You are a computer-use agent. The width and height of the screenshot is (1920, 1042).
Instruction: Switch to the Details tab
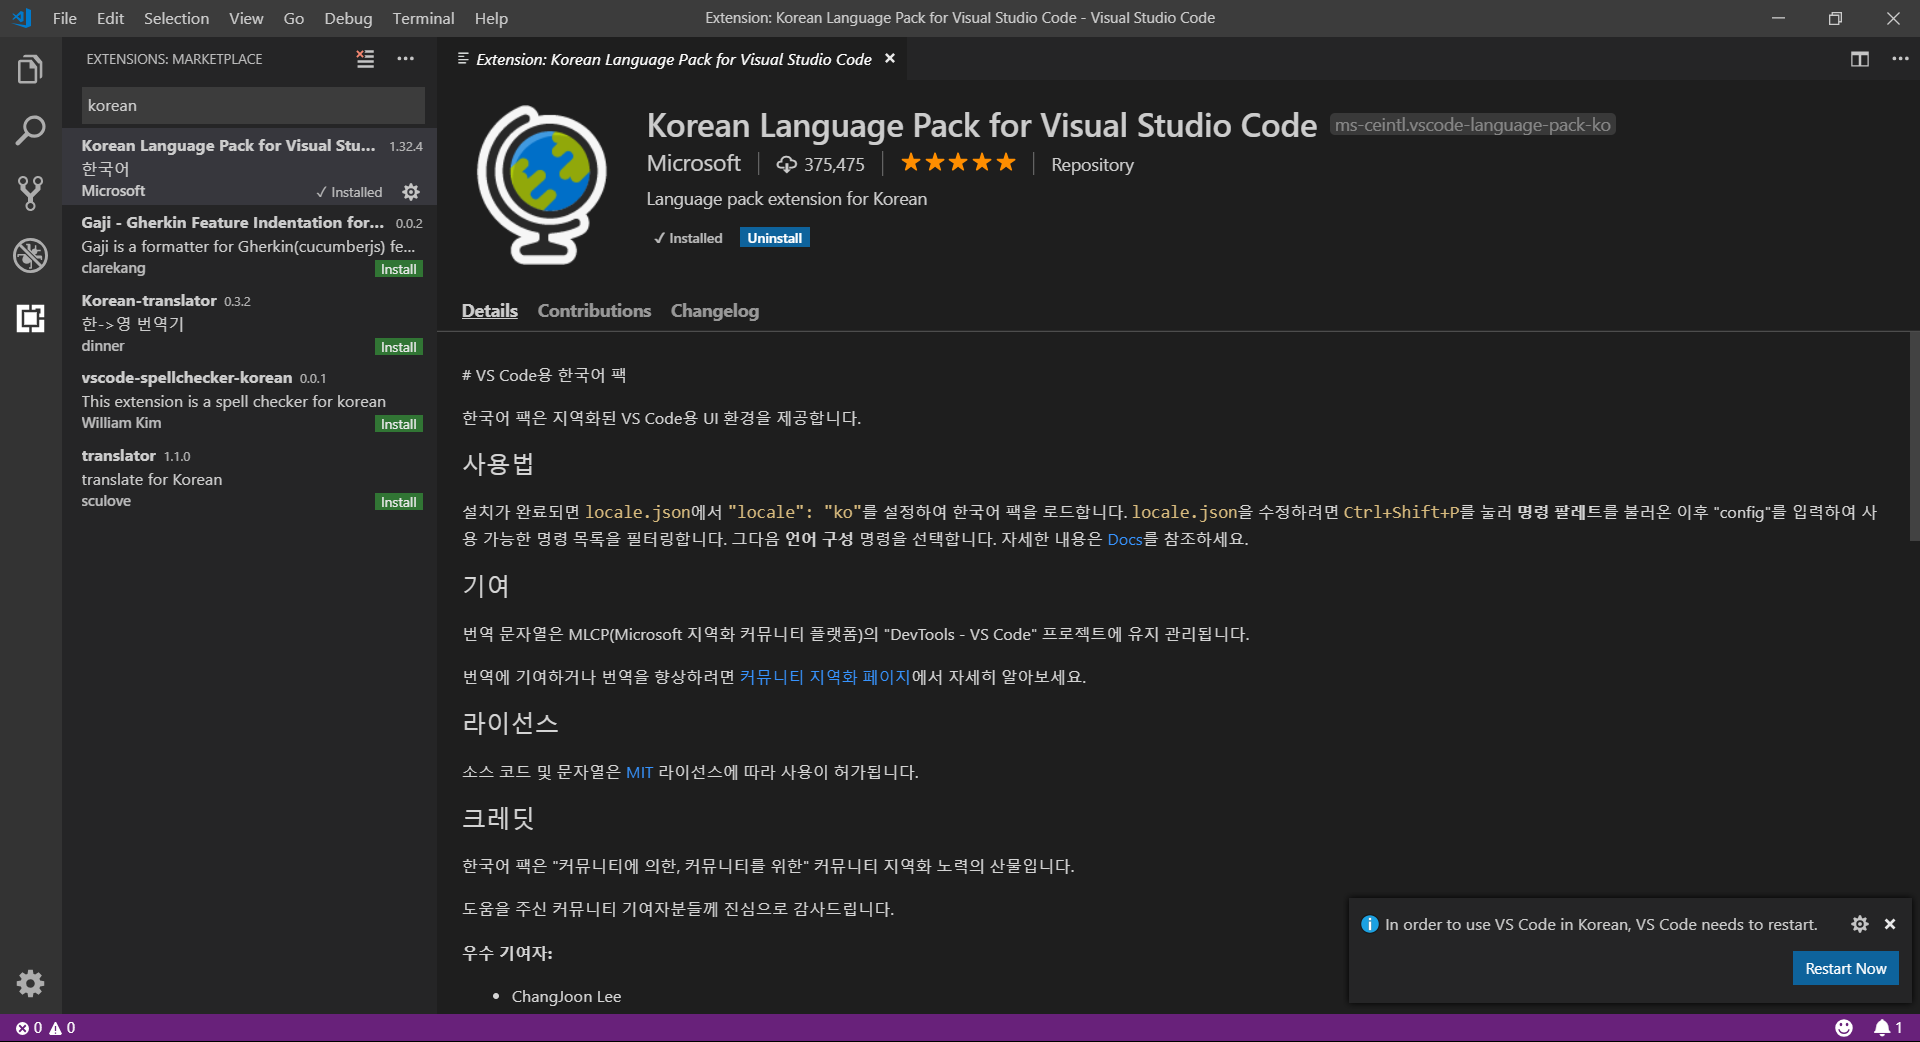(490, 311)
